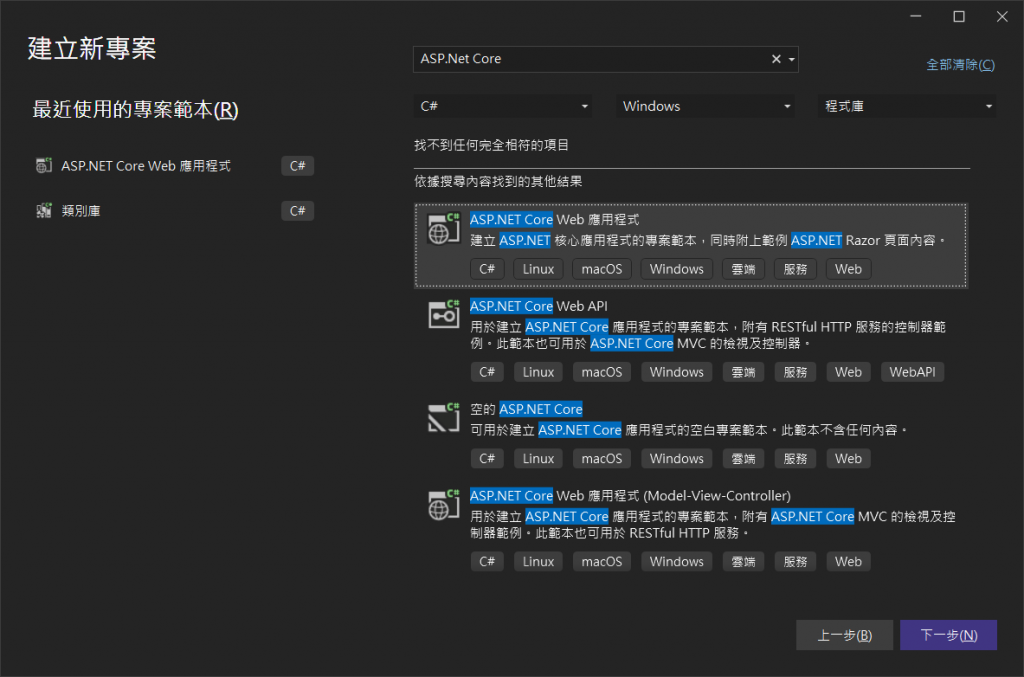
Task: Open the search history dropdown arrow
Action: (x=792, y=59)
